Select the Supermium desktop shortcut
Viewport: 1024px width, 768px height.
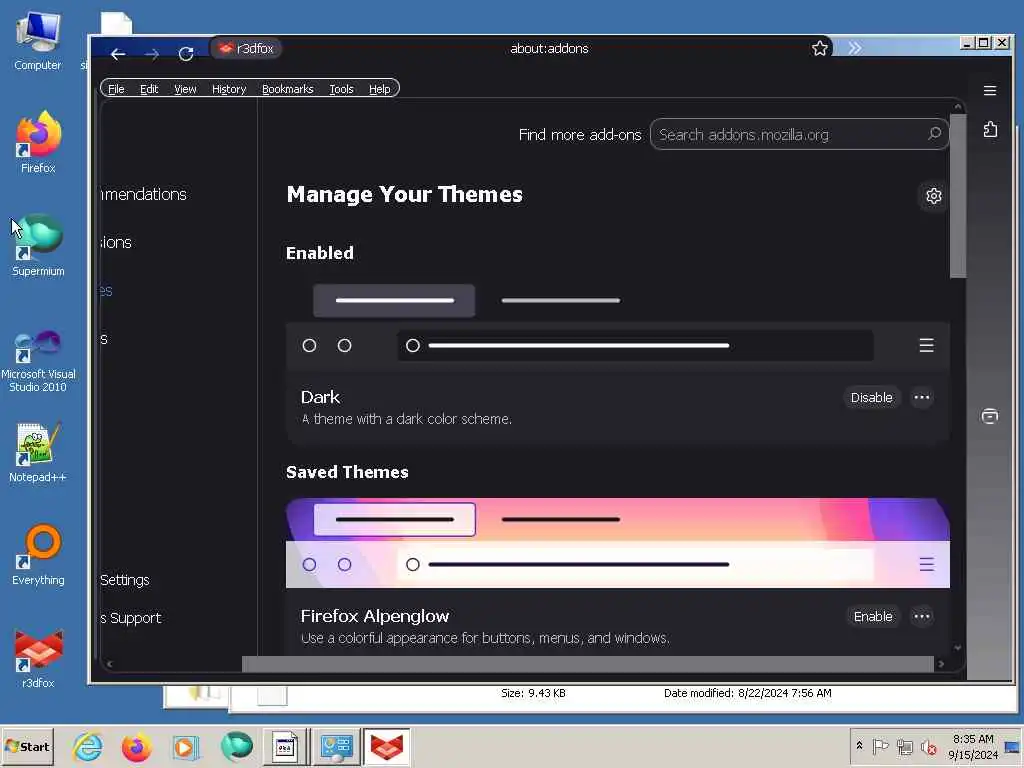38,246
